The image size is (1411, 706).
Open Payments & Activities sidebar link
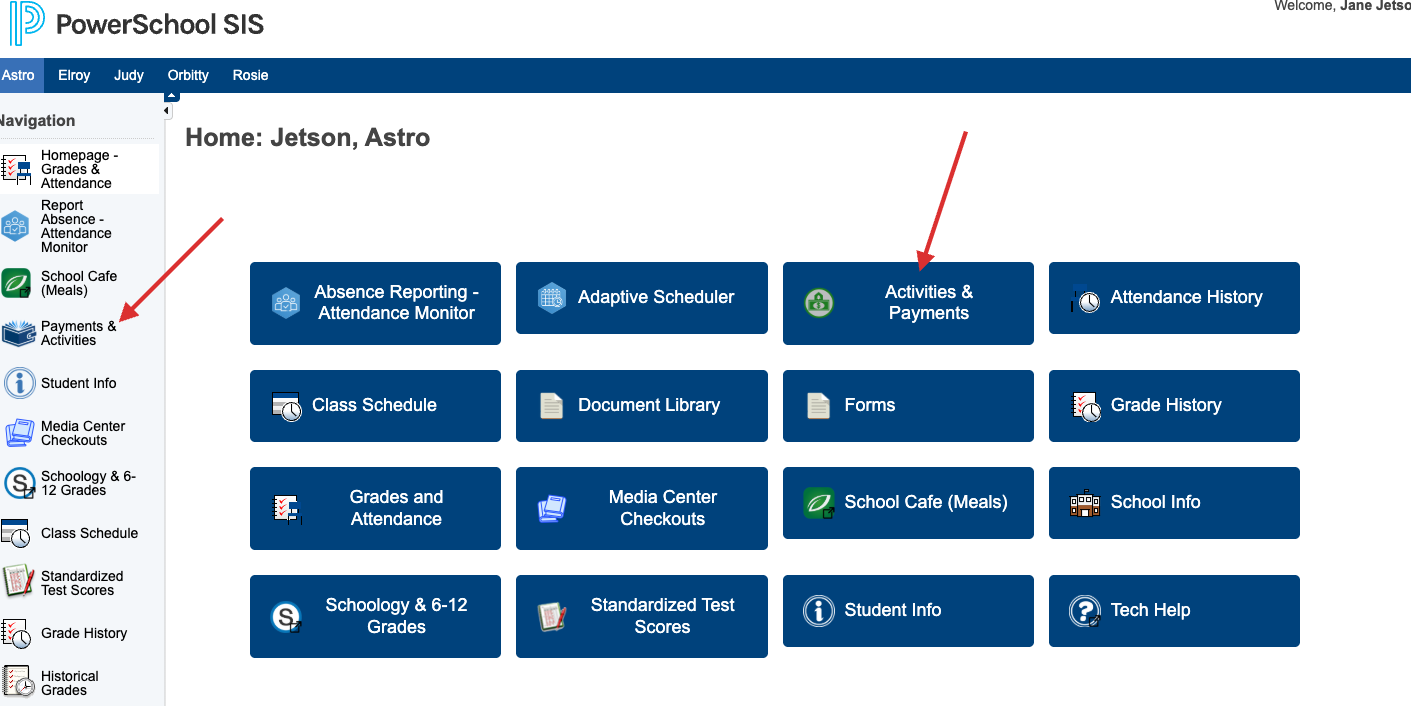pyautogui.click(x=79, y=333)
